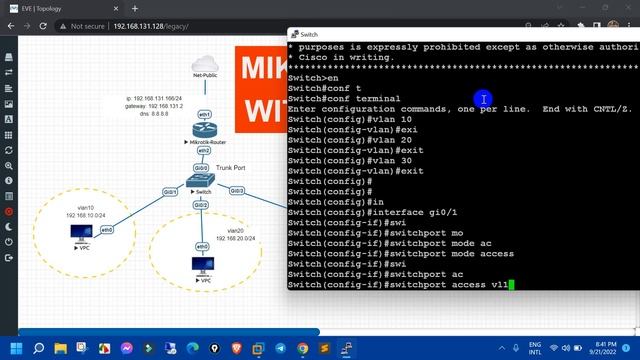Open Messenger from the taskbar
This screenshot has width=640, height=360.
click(x=127, y=348)
